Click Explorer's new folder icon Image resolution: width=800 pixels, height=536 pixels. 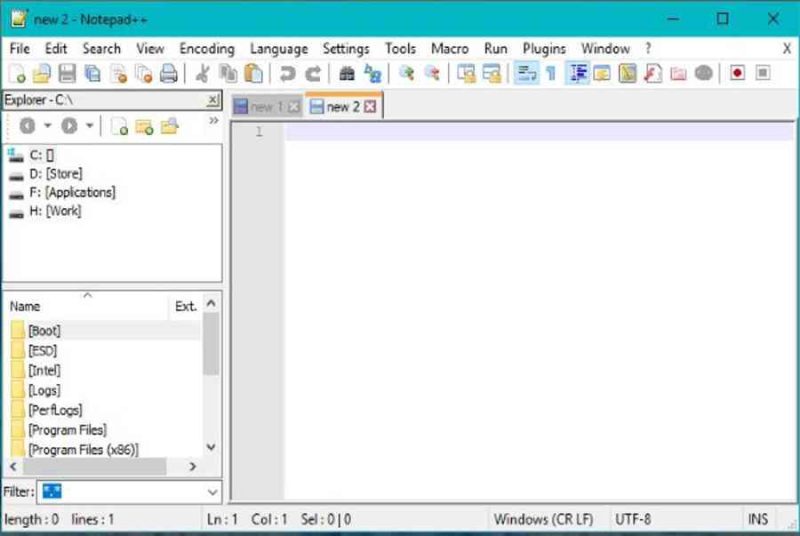[145, 126]
